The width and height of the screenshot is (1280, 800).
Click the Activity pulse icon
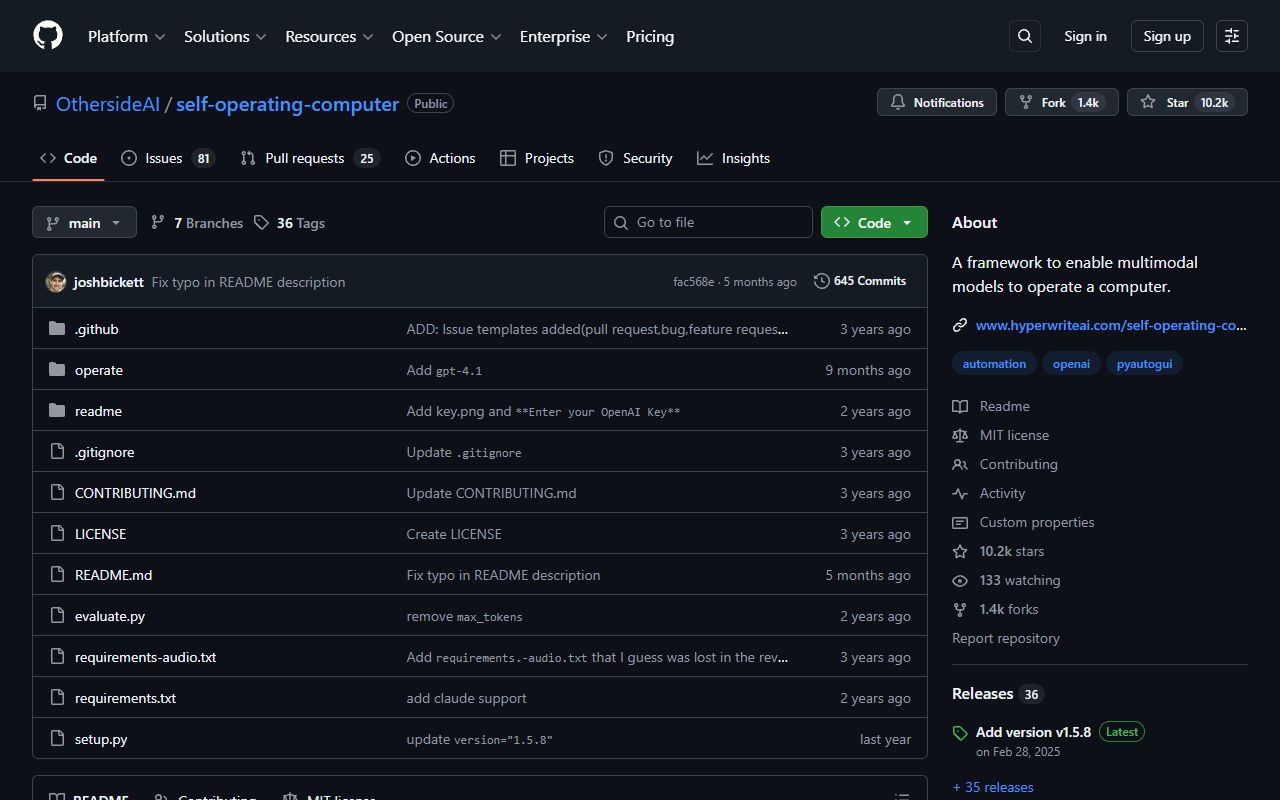[x=960, y=492]
